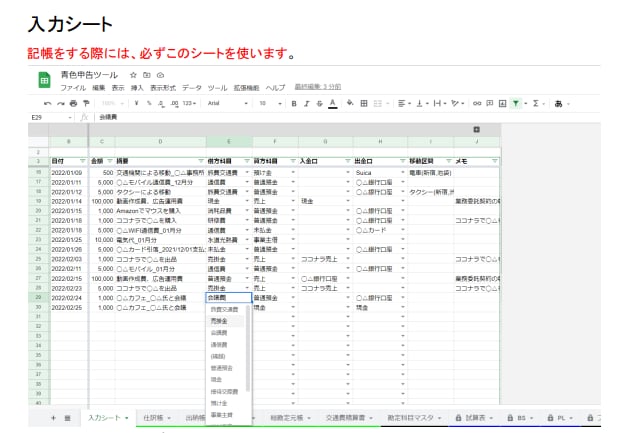638x433 pixels.
Task: Star the 青色申告ツール document
Action: (133, 75)
